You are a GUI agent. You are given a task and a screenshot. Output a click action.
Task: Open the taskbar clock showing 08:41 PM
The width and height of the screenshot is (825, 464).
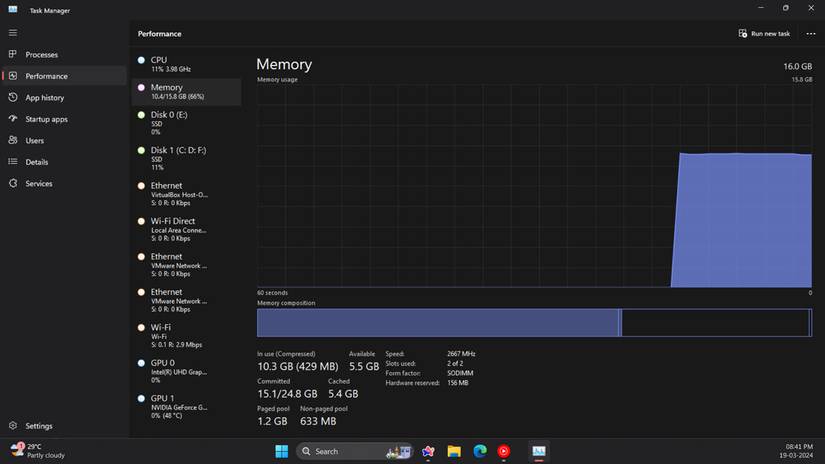pyautogui.click(x=797, y=451)
